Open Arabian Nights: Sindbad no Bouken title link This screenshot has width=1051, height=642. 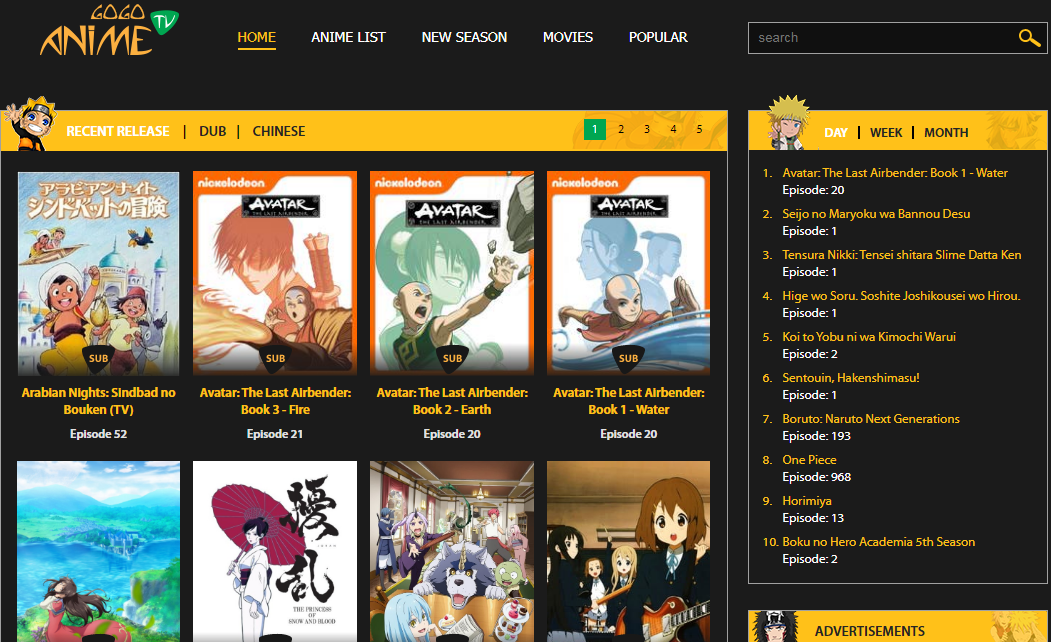[x=99, y=401]
